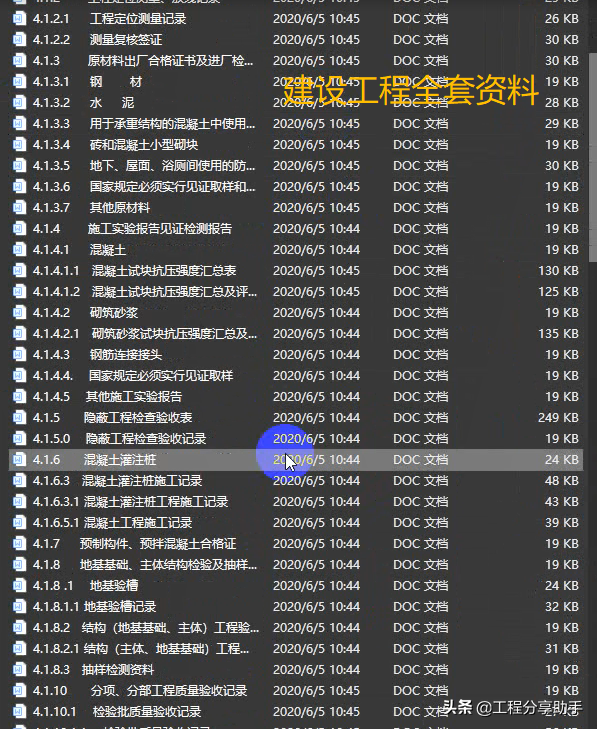Select file name '其他施工实验报告'
This screenshot has width=597, height=729.
click(133, 397)
